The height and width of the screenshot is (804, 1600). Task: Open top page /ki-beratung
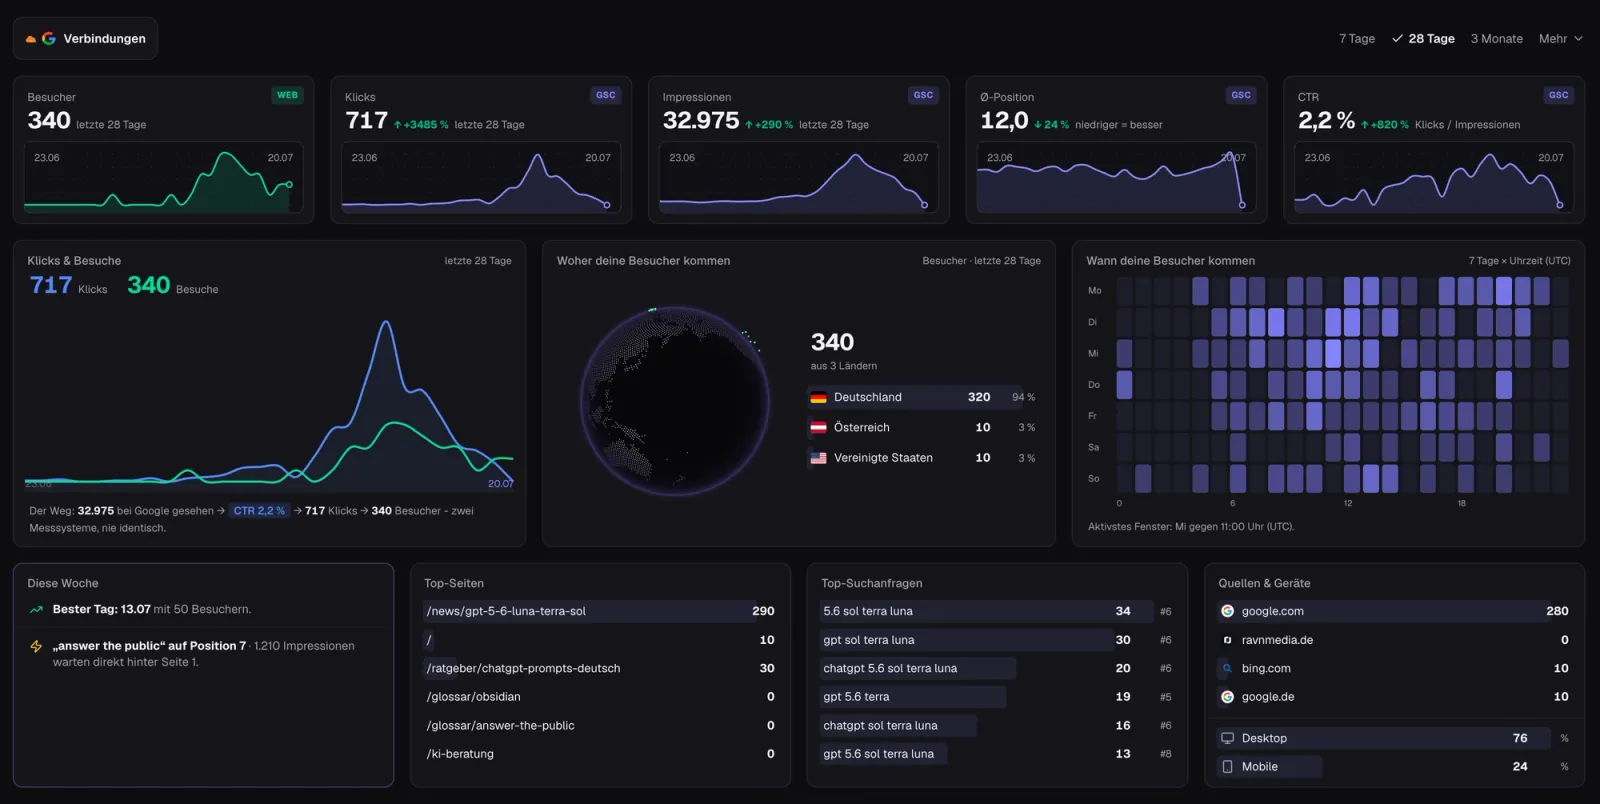600,754
